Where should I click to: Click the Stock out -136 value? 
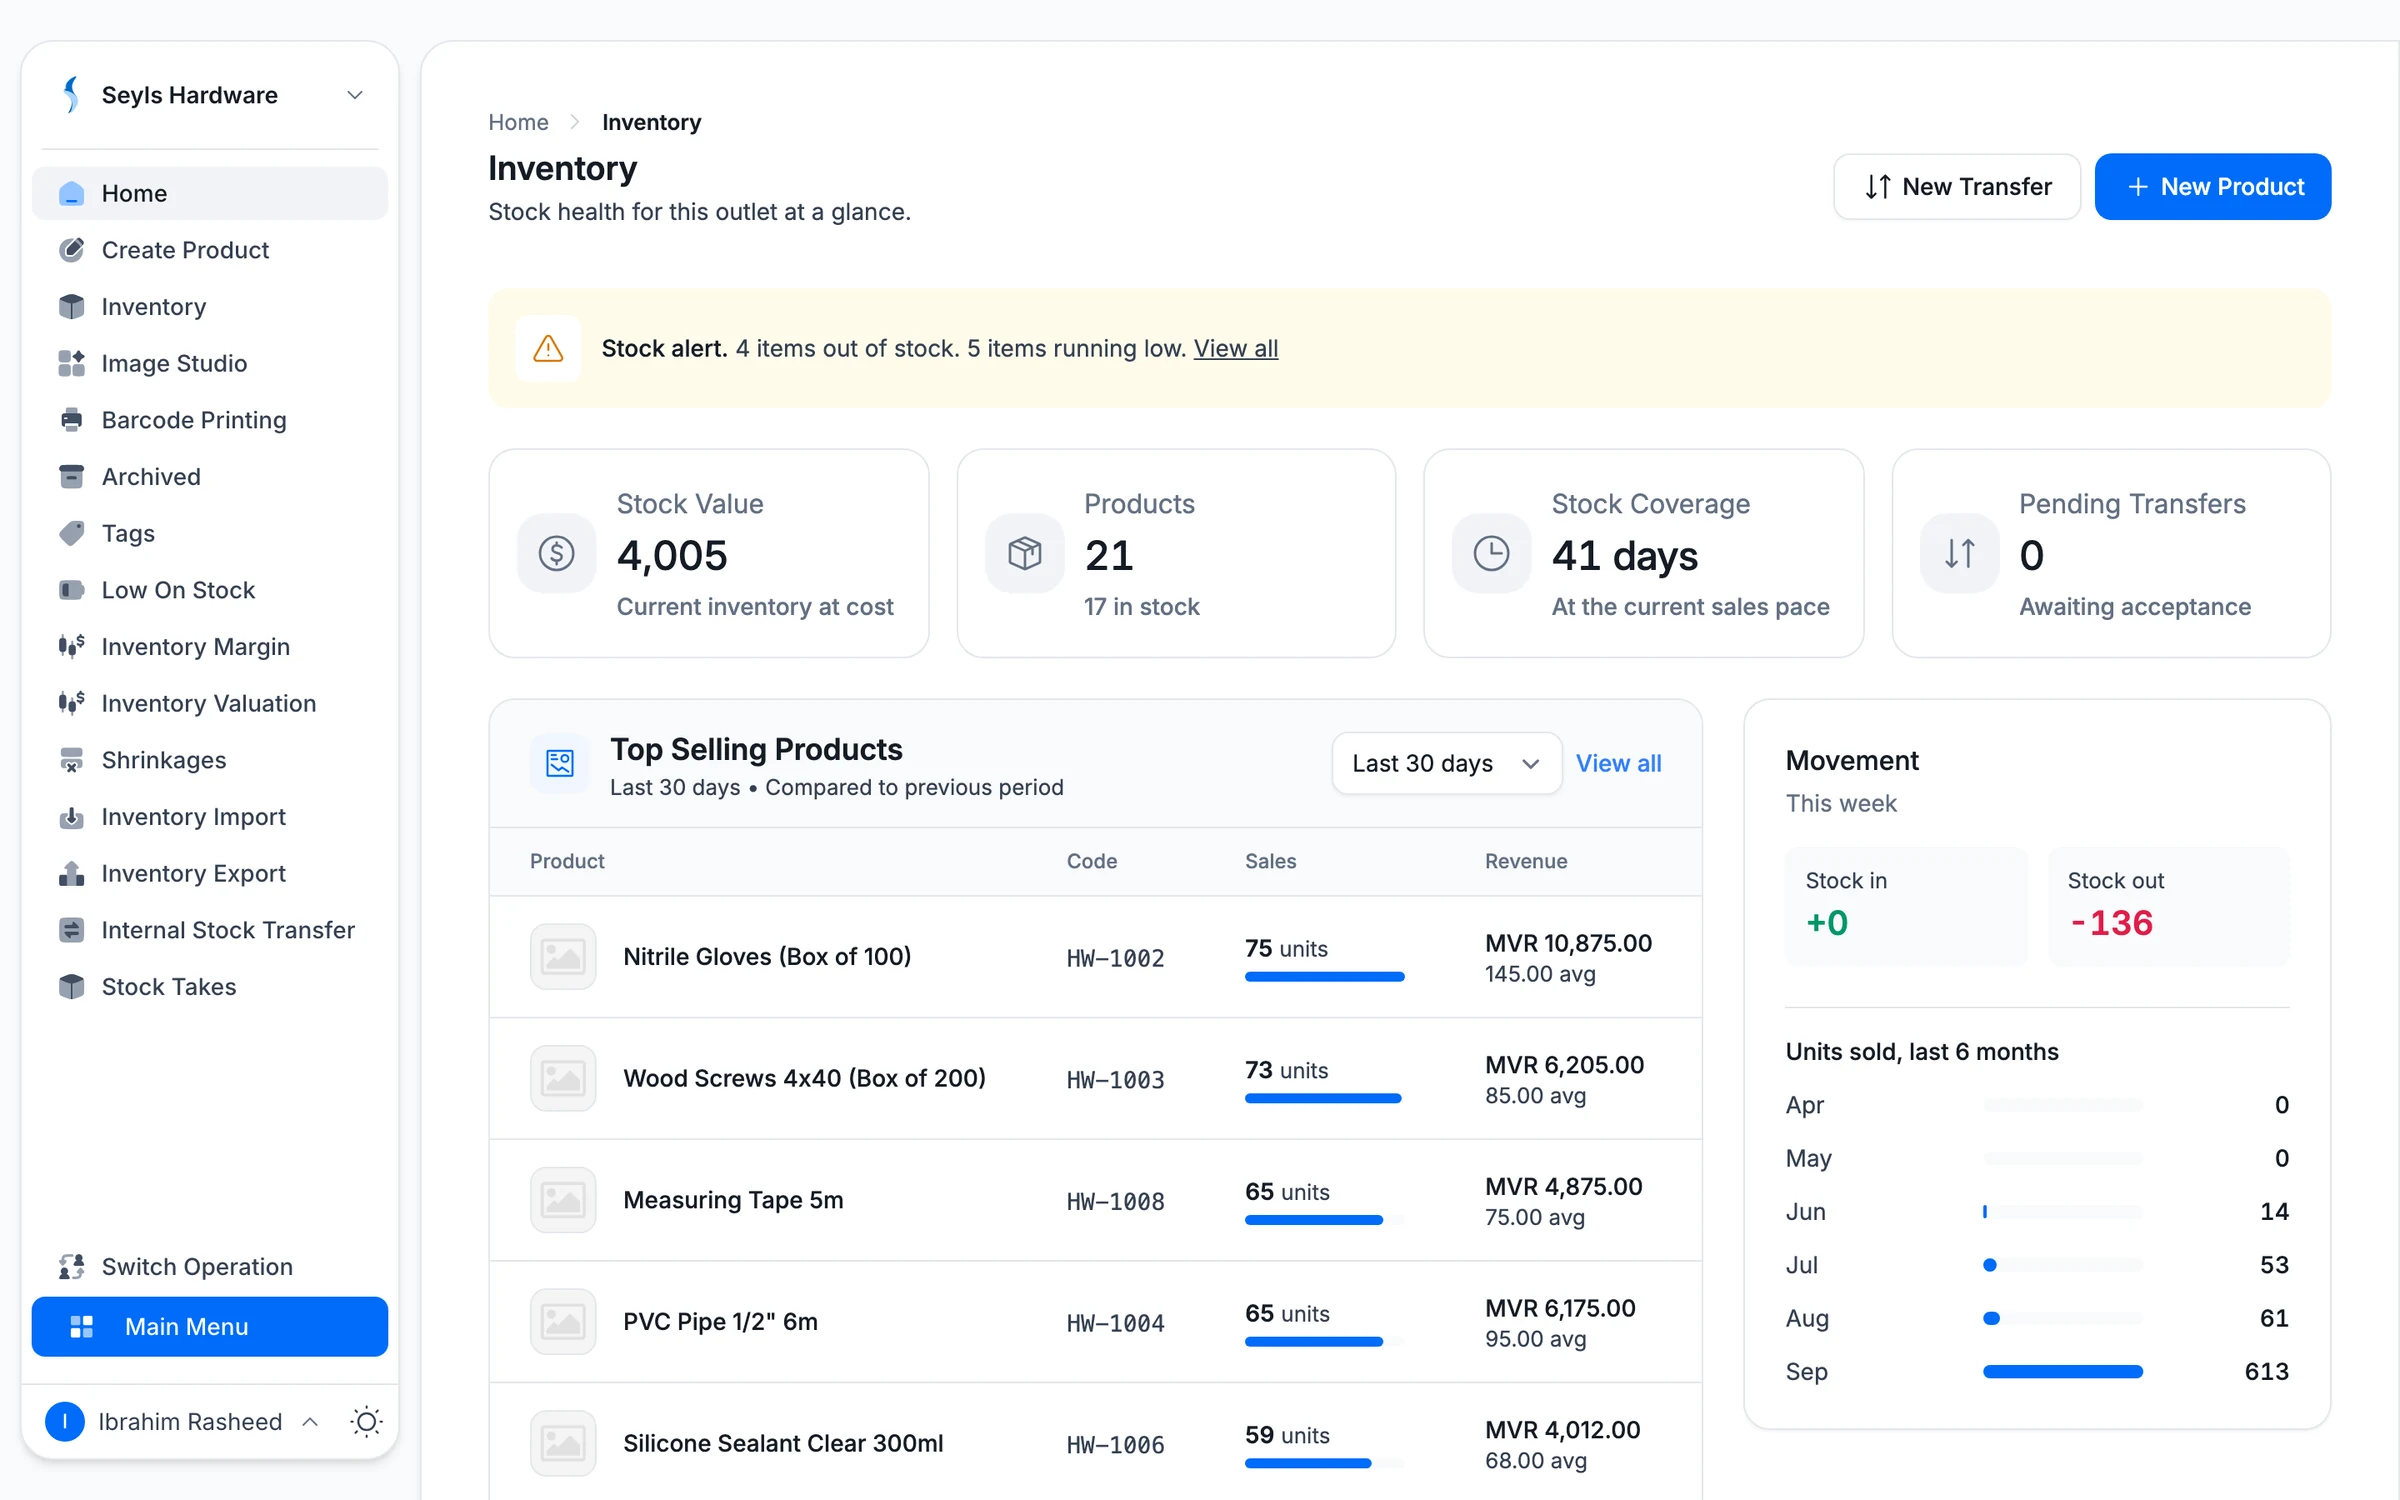click(2110, 923)
